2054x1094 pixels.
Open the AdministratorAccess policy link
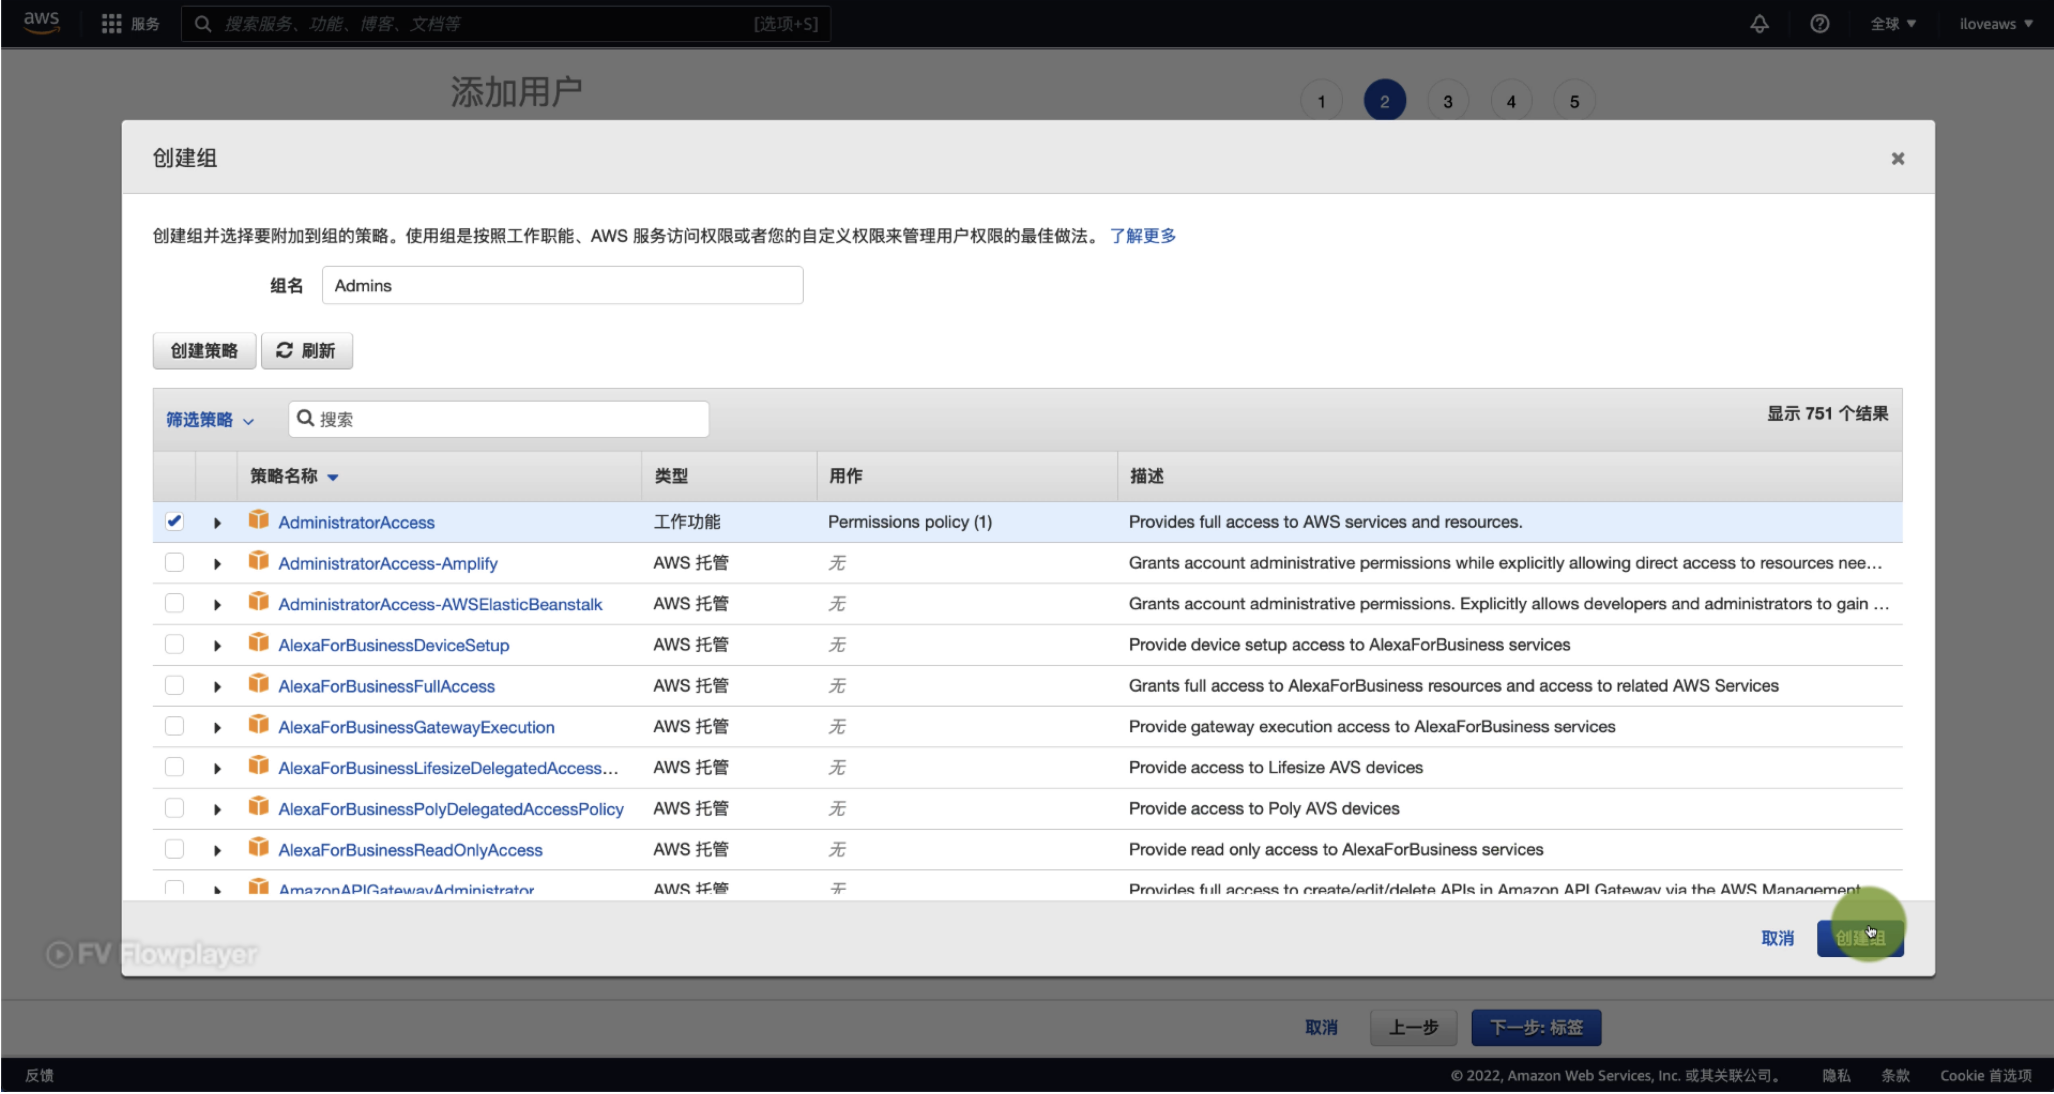click(x=356, y=522)
